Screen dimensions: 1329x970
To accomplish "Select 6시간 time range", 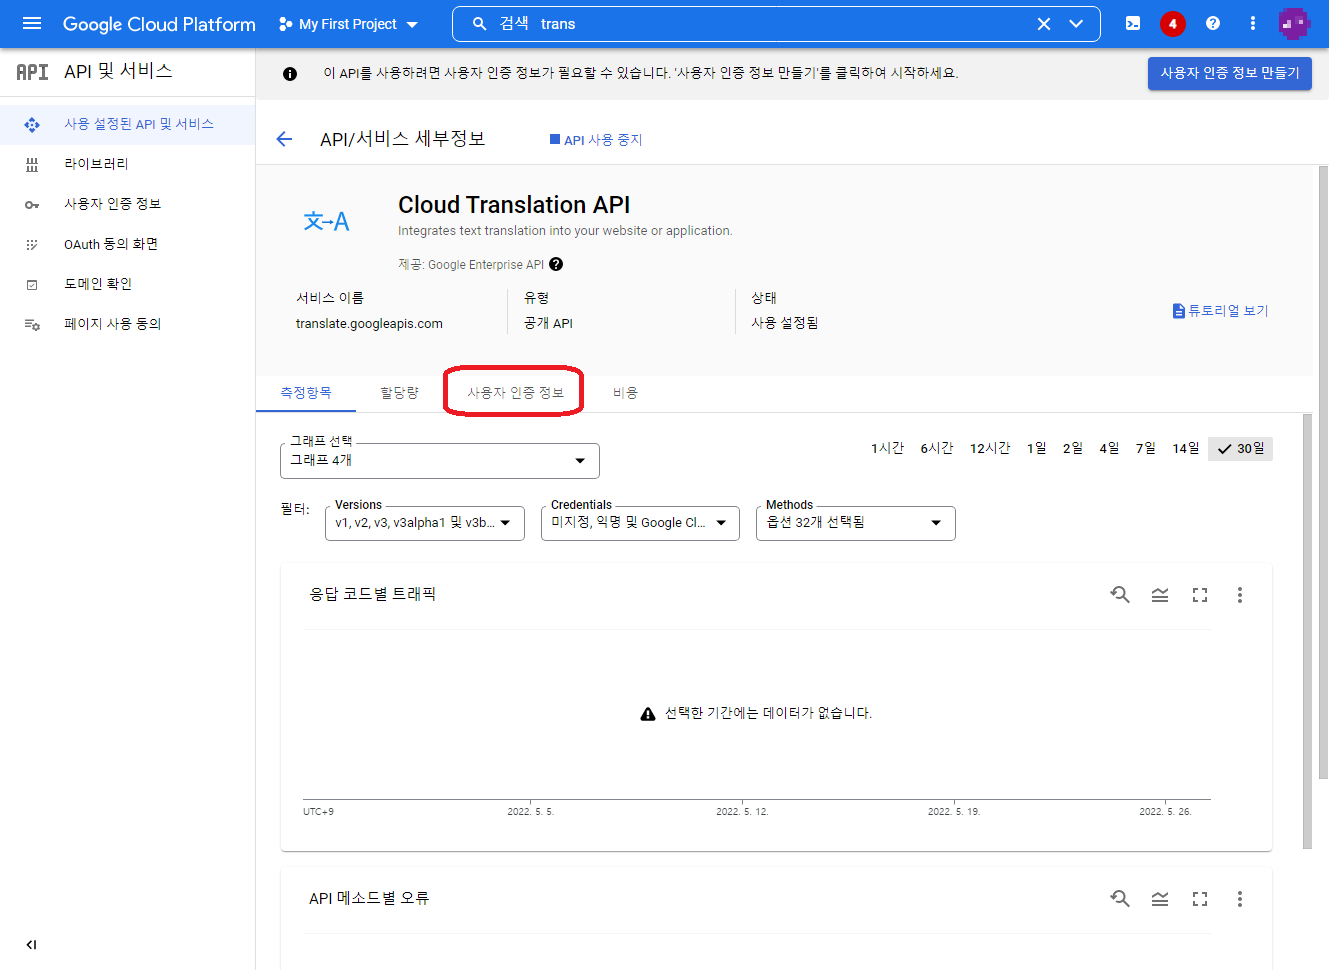I will [937, 448].
